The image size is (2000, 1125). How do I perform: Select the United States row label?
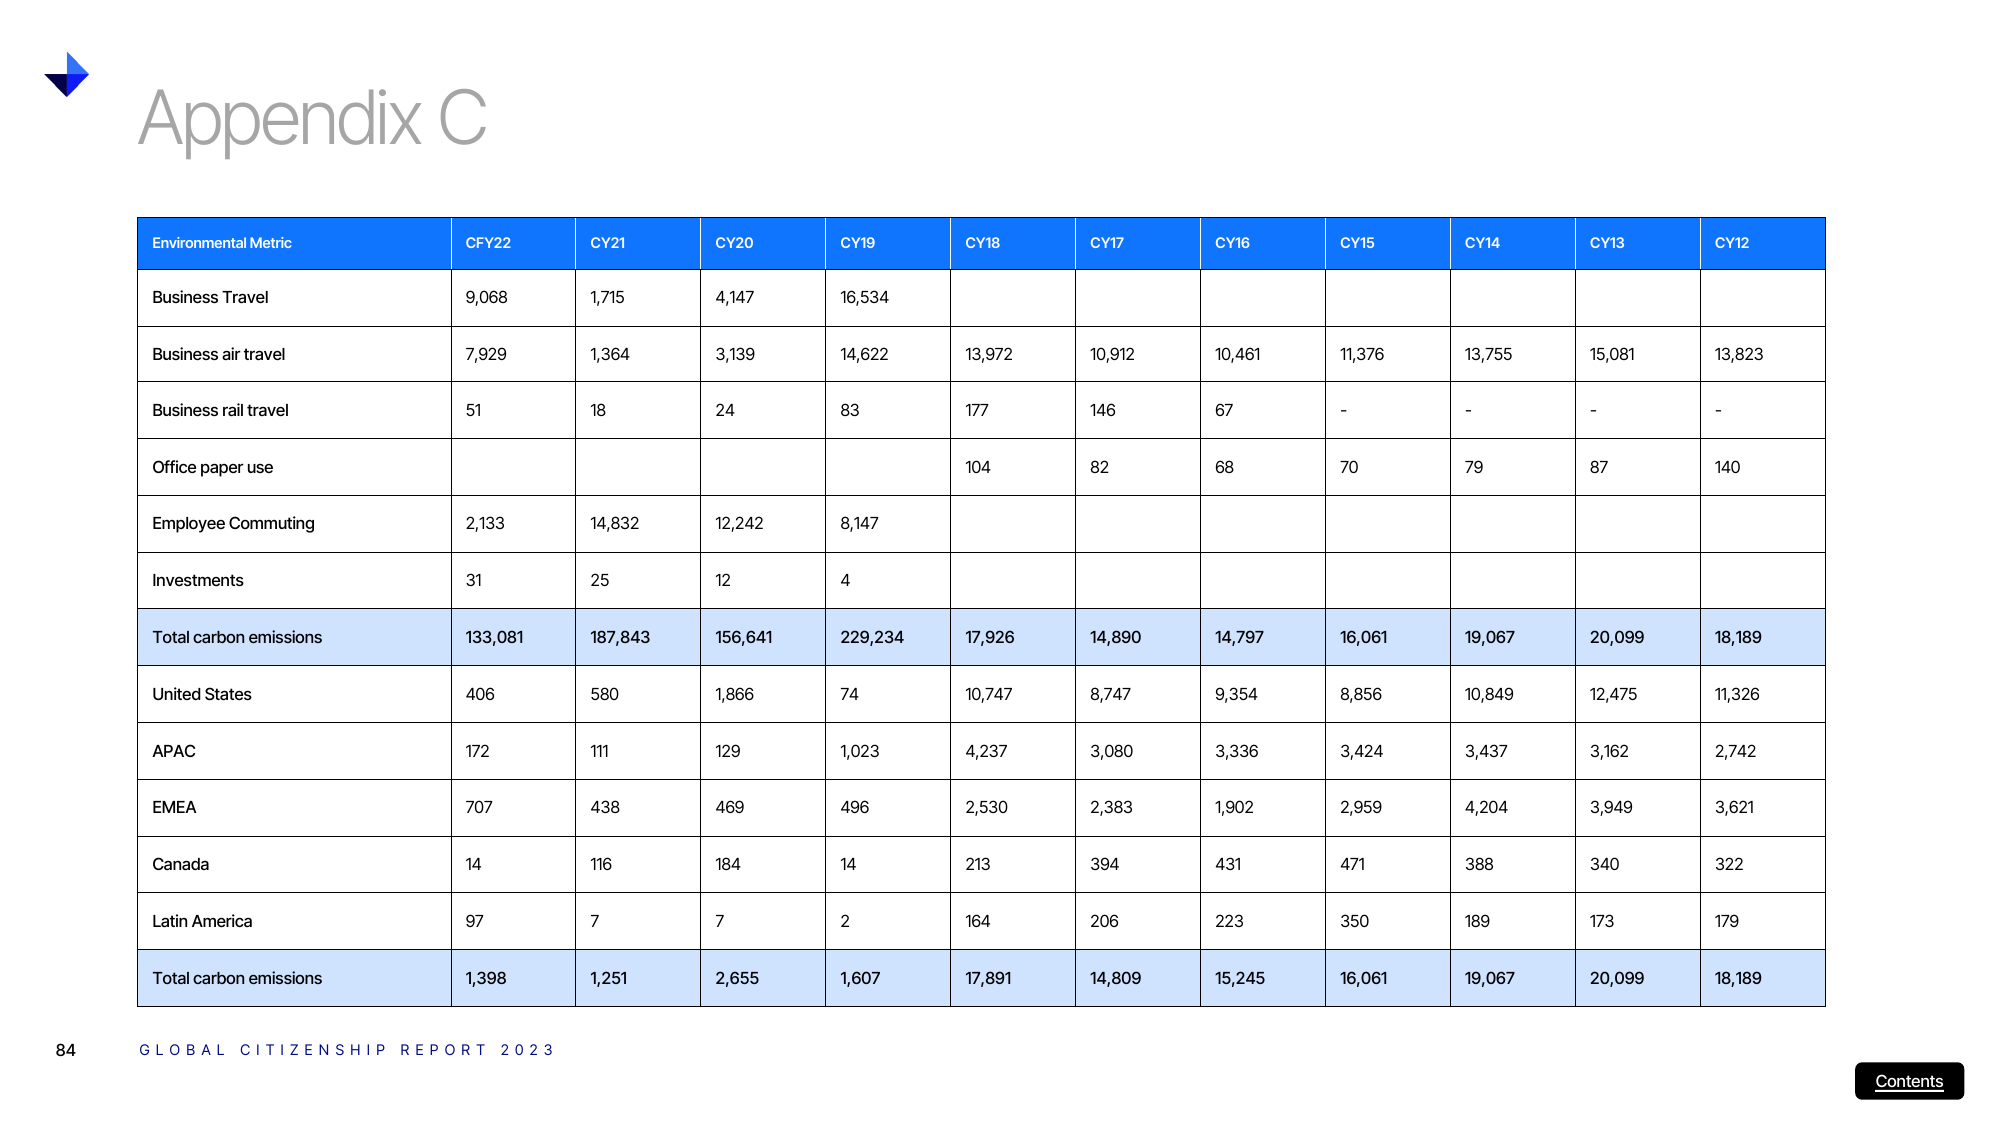pyautogui.click(x=201, y=694)
